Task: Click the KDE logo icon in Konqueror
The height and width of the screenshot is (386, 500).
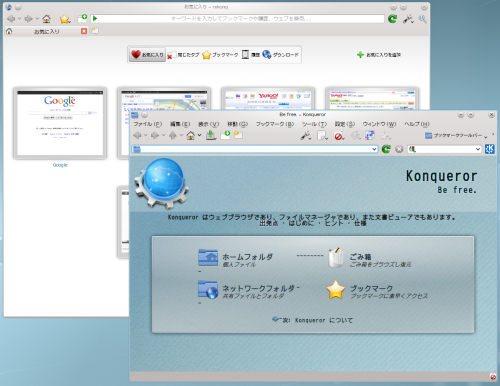Action: point(489,149)
